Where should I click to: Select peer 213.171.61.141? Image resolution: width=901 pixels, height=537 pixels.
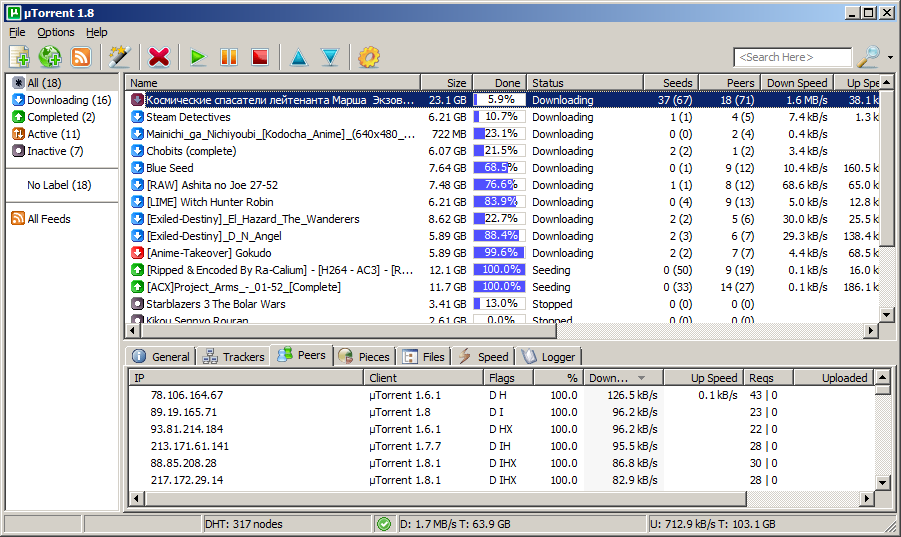pos(500,446)
